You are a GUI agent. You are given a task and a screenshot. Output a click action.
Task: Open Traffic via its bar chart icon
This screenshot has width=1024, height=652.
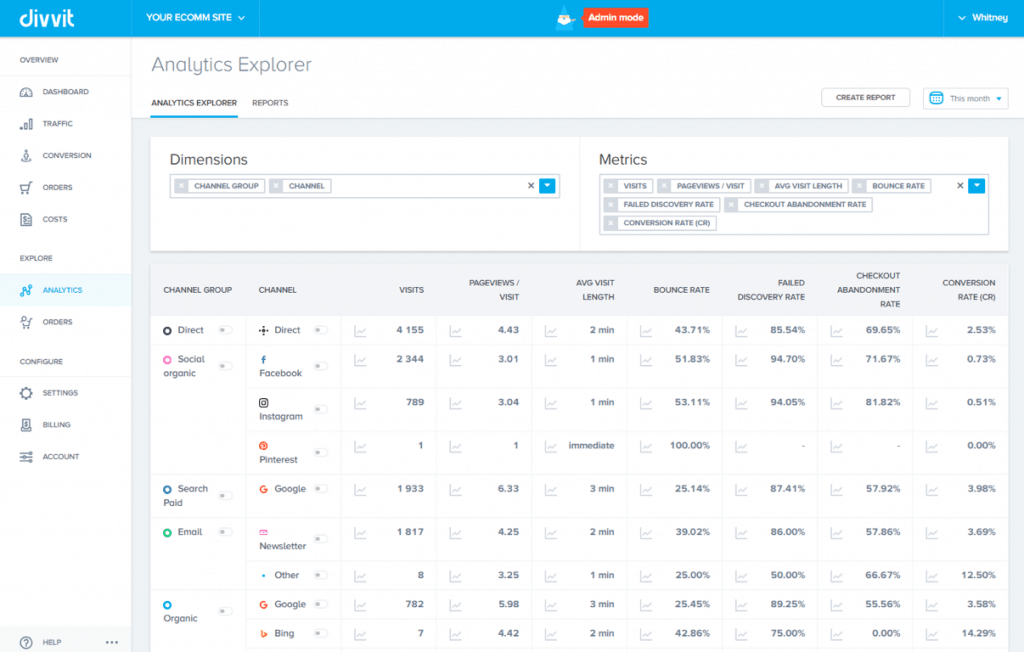[27, 124]
